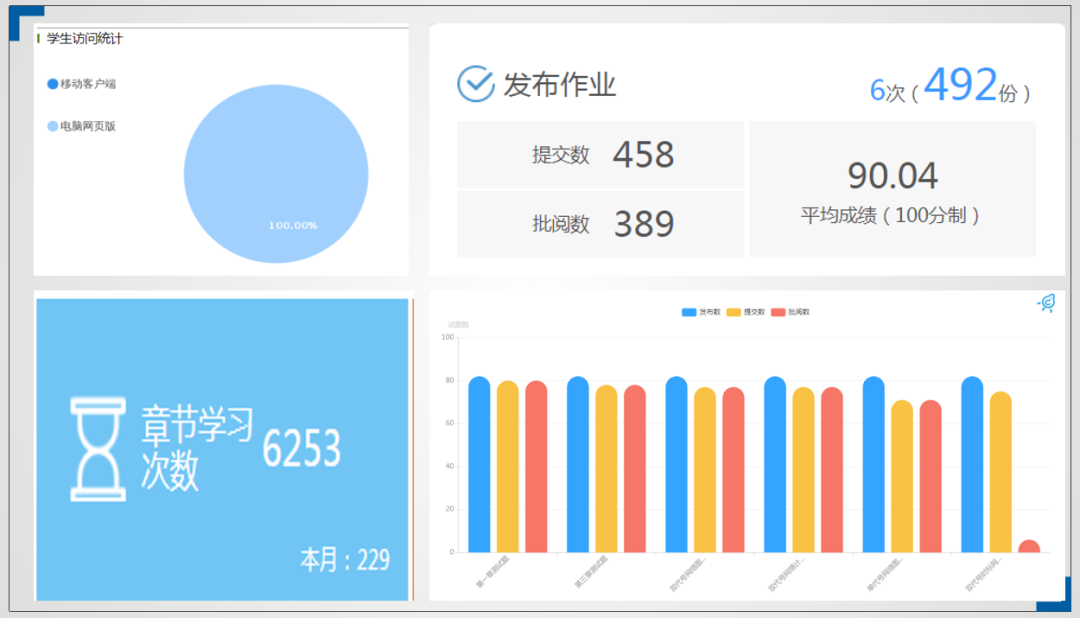Viewport: 1080px width, 618px height.
Task: Click the 本月：229 monthly count
Action: 345,560
